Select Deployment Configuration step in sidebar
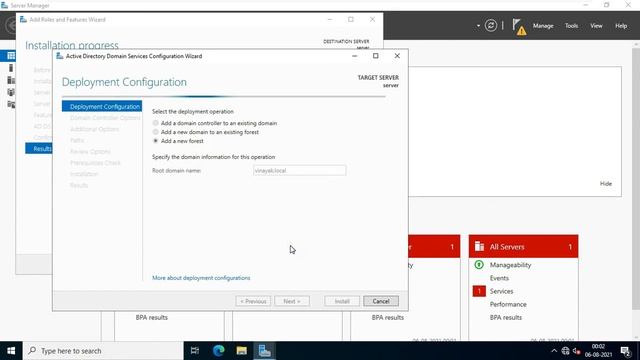640x360 pixels. (102, 107)
